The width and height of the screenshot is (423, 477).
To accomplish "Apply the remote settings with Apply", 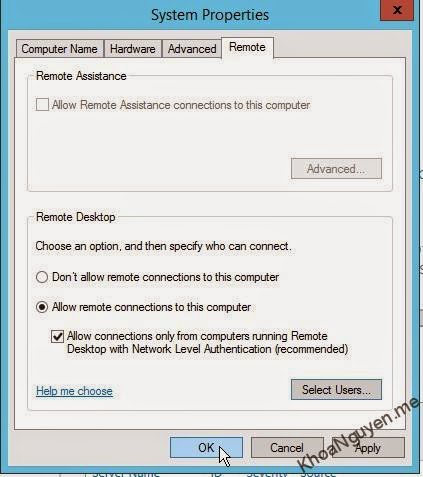I will 368,448.
